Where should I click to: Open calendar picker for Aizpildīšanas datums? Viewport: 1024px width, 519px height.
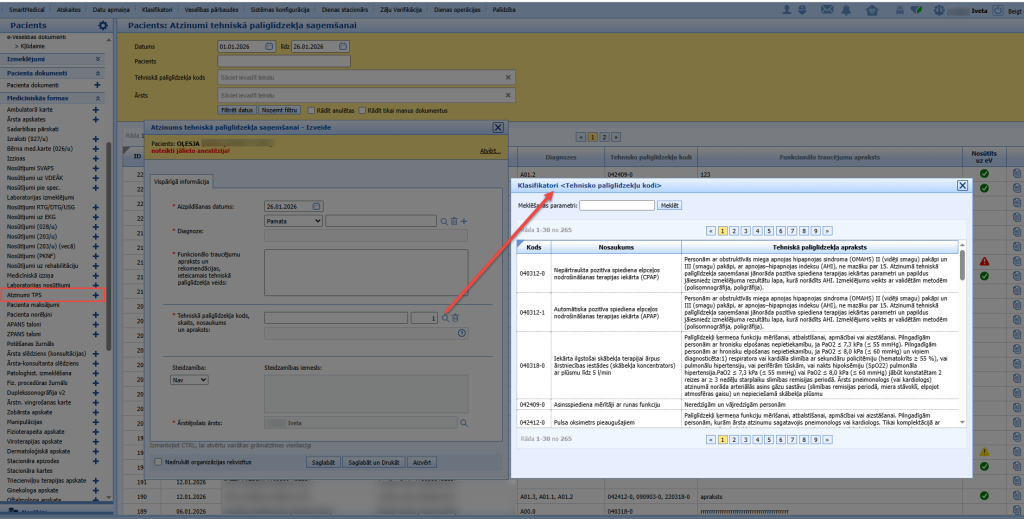tap(316, 206)
